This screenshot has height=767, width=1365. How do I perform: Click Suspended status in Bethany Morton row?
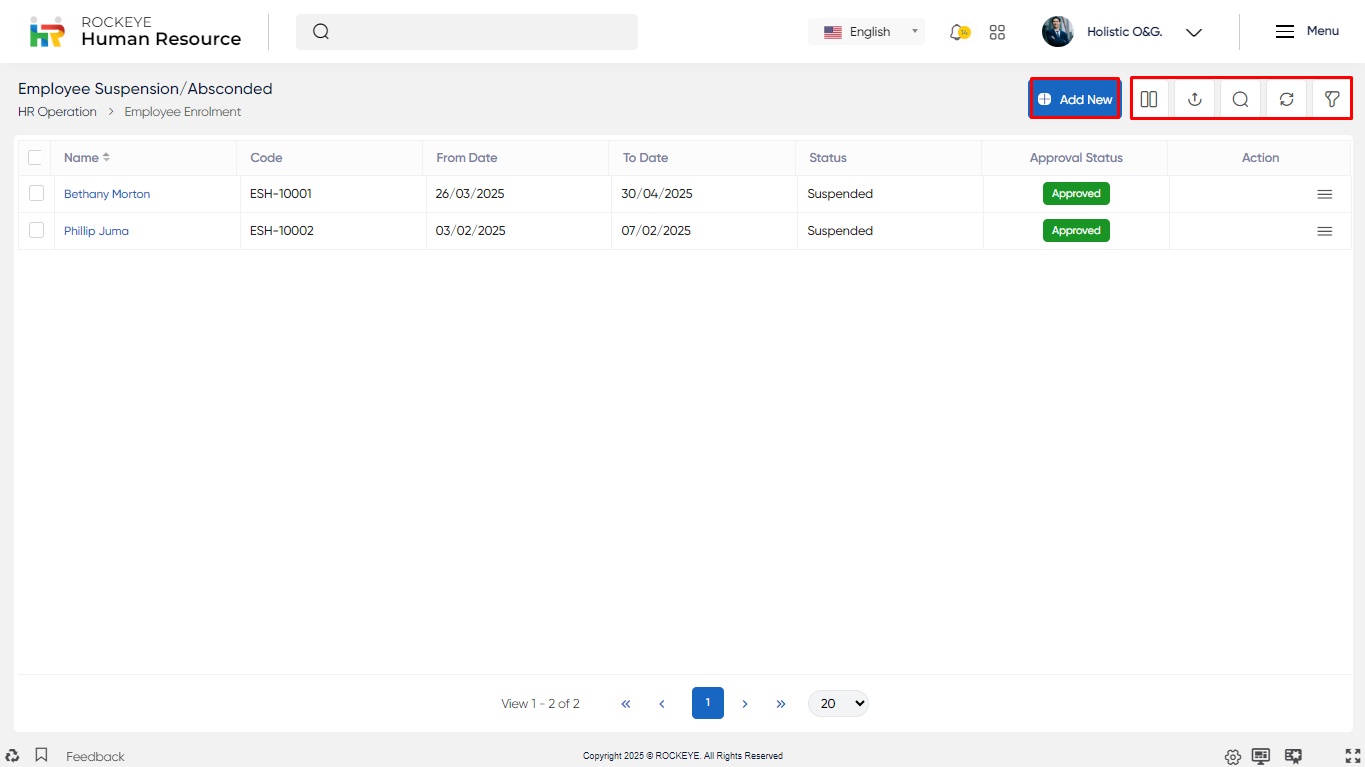[840, 194]
